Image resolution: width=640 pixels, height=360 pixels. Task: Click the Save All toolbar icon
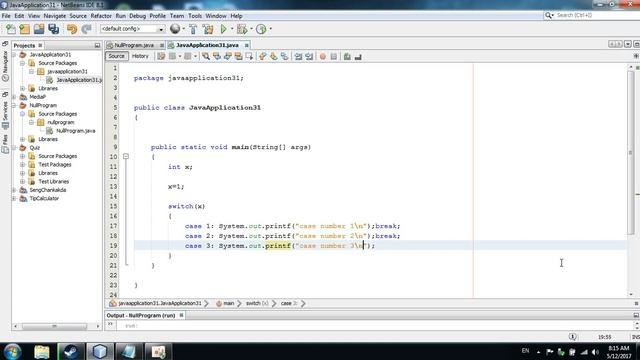coord(53,29)
